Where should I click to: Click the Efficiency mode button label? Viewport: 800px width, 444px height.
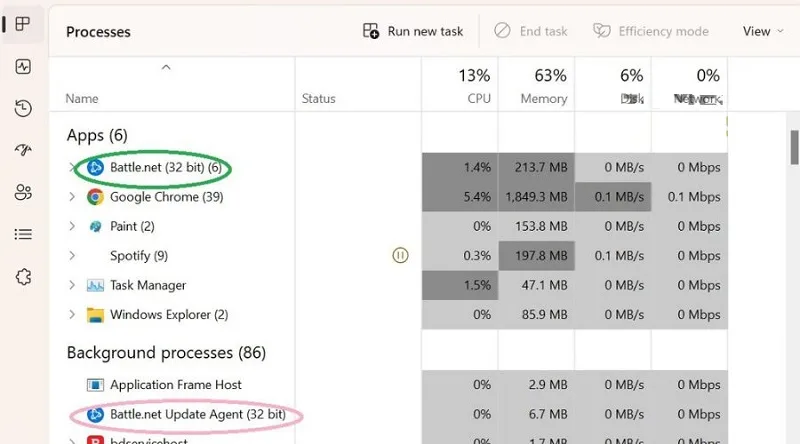[x=663, y=32]
